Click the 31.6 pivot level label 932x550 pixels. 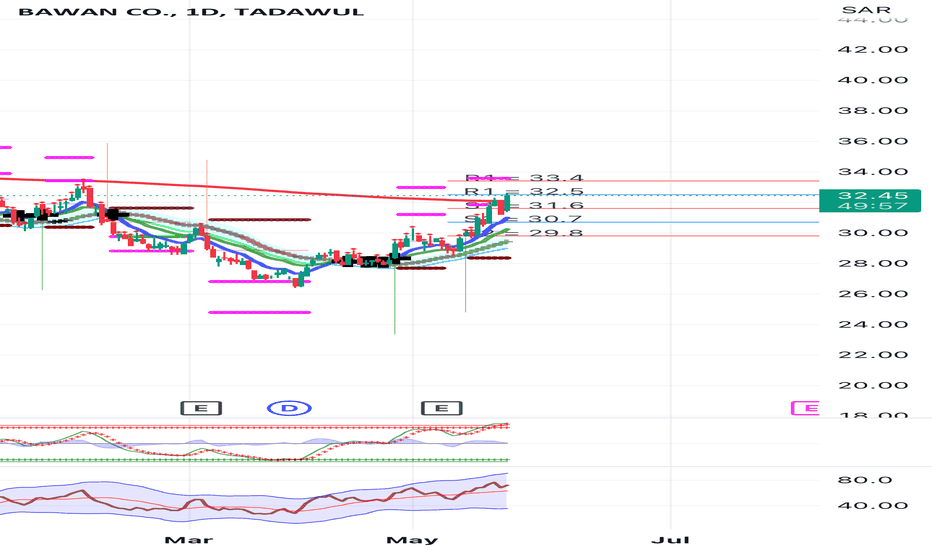tap(524, 206)
